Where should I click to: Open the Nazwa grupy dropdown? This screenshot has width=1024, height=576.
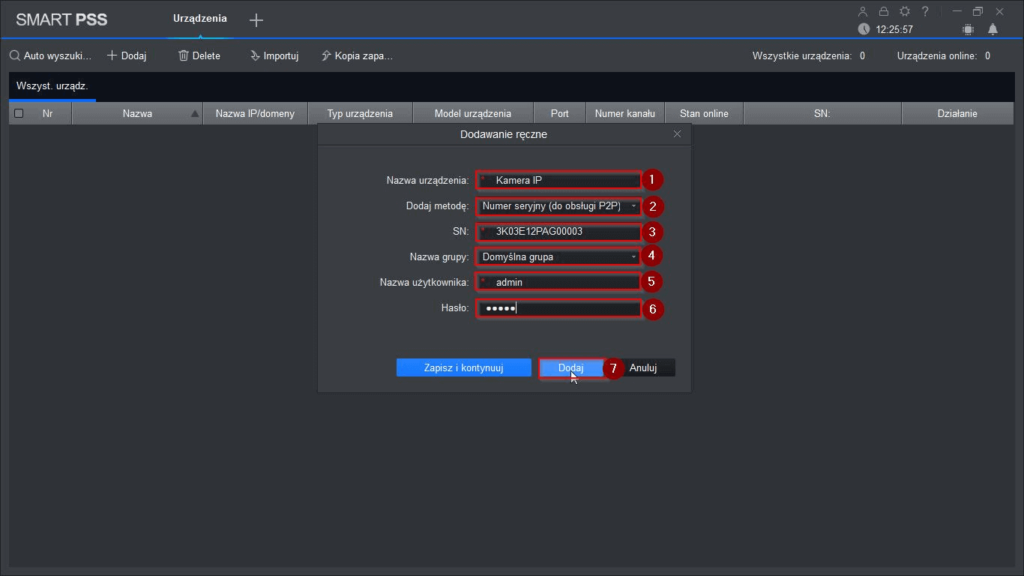[x=558, y=257]
